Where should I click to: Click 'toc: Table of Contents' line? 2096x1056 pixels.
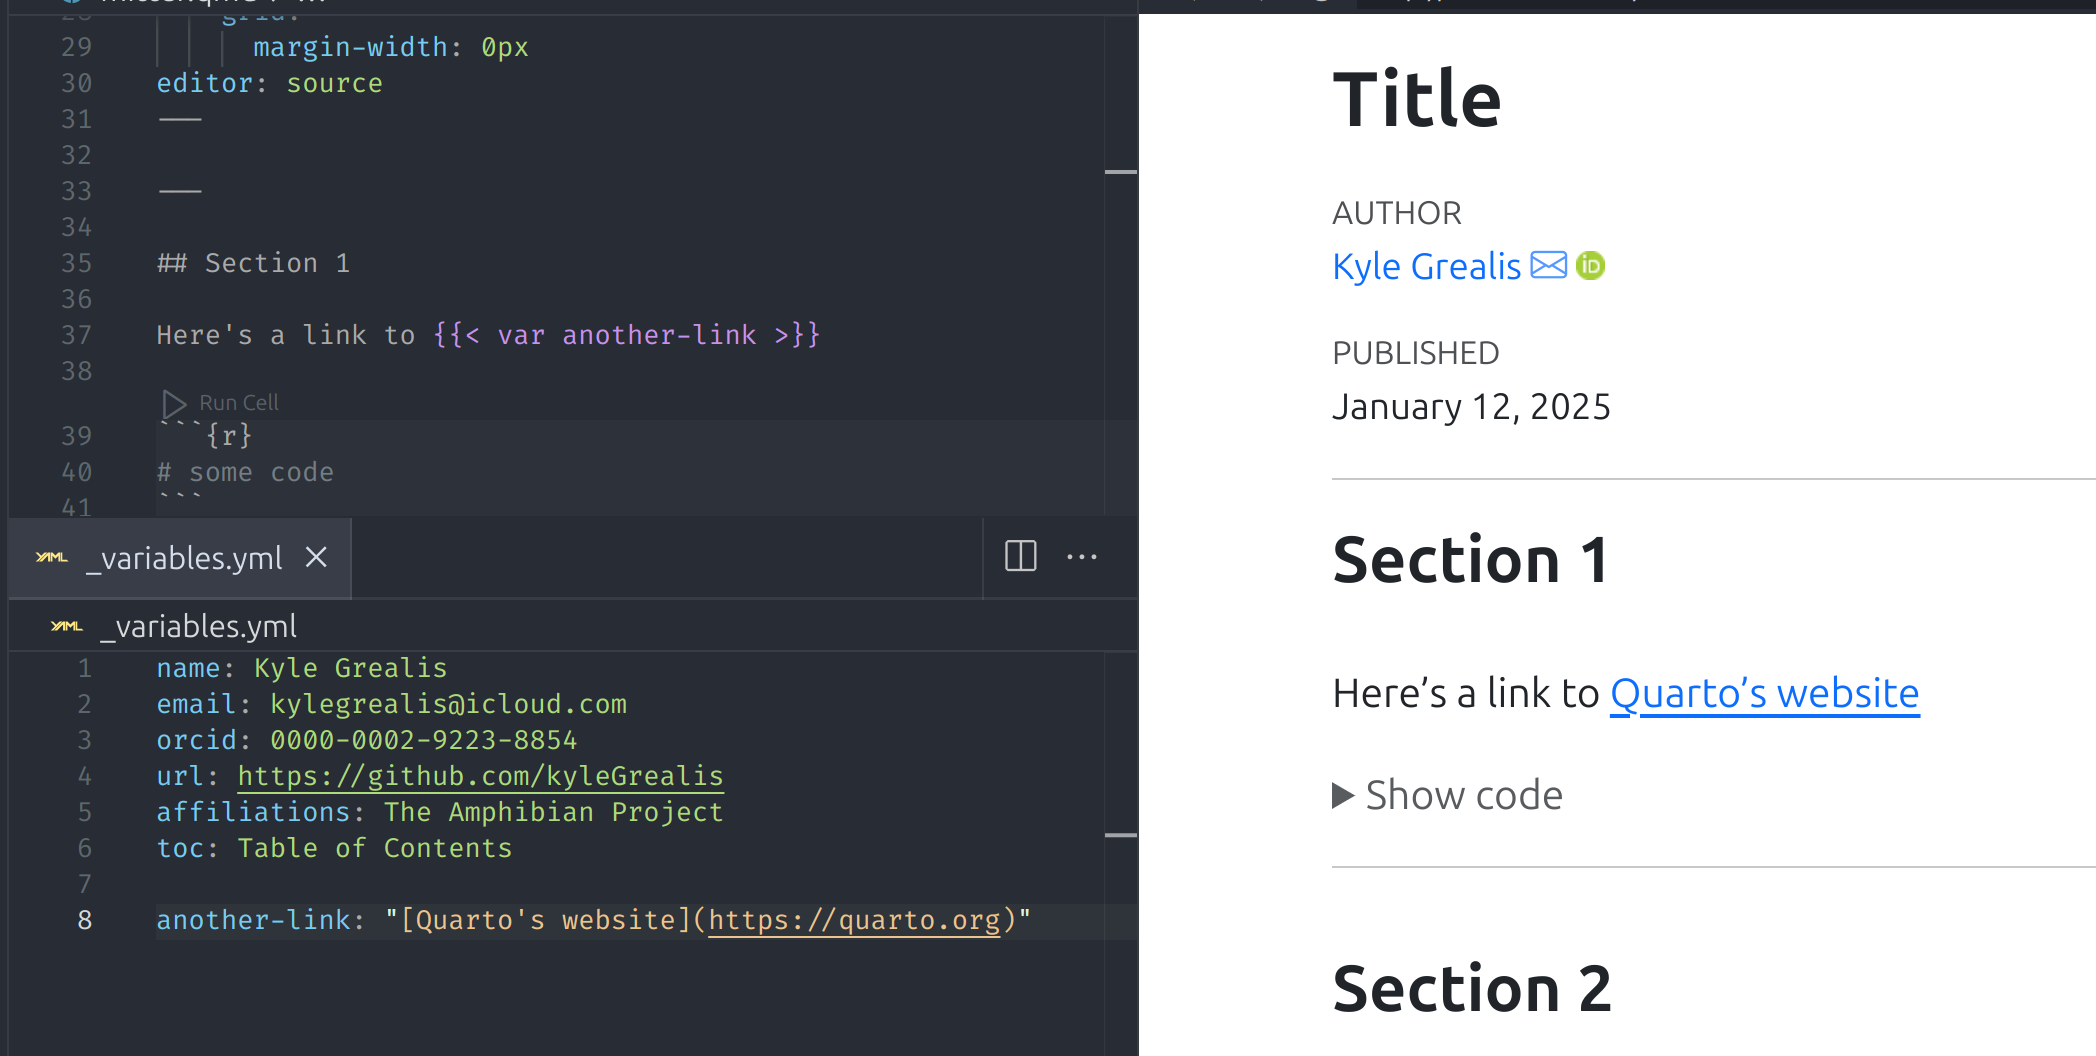334,848
